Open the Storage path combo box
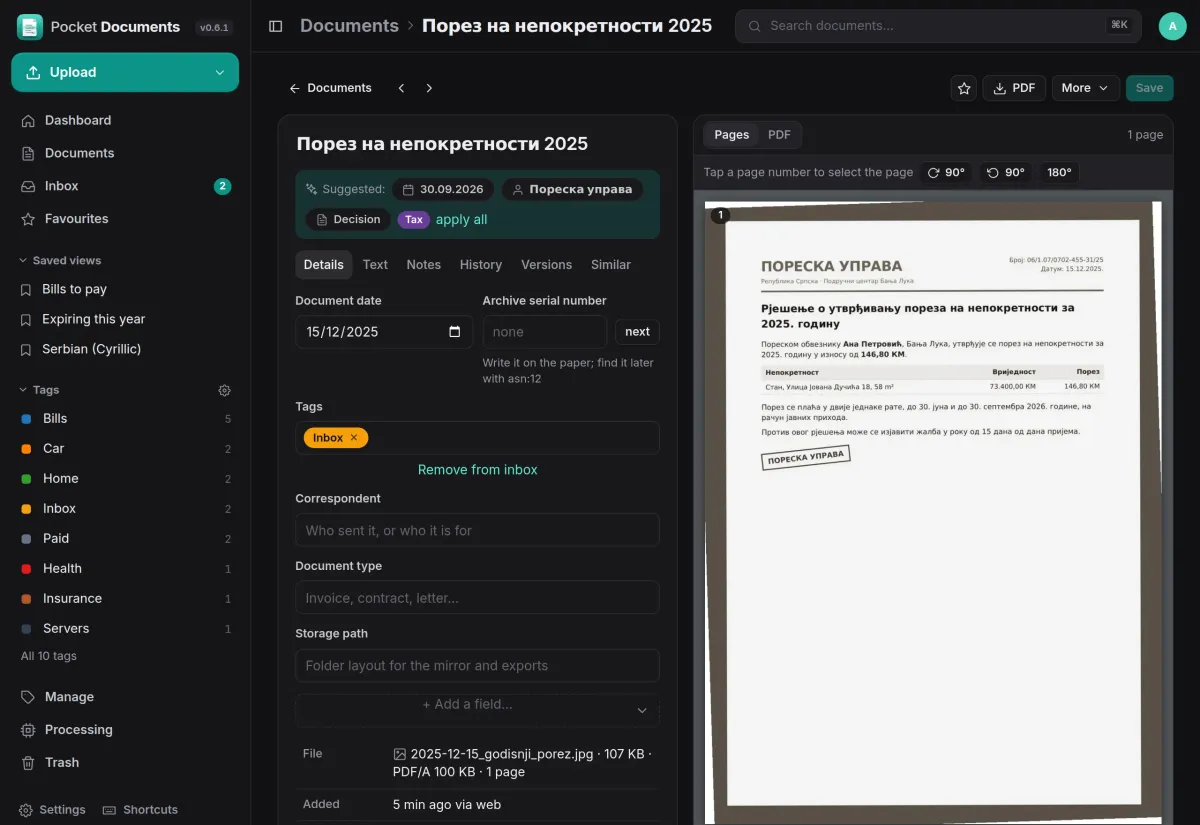Image resolution: width=1200 pixels, height=825 pixels. click(477, 665)
